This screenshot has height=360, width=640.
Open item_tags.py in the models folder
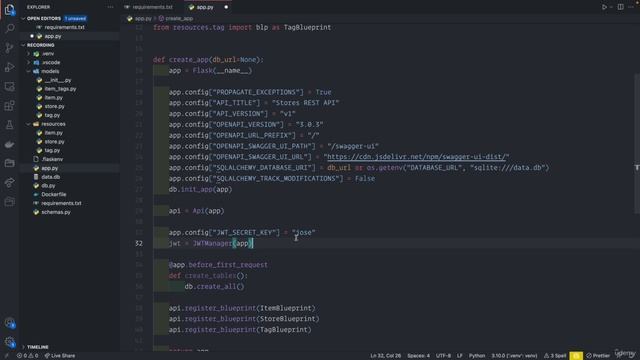click(x=60, y=89)
